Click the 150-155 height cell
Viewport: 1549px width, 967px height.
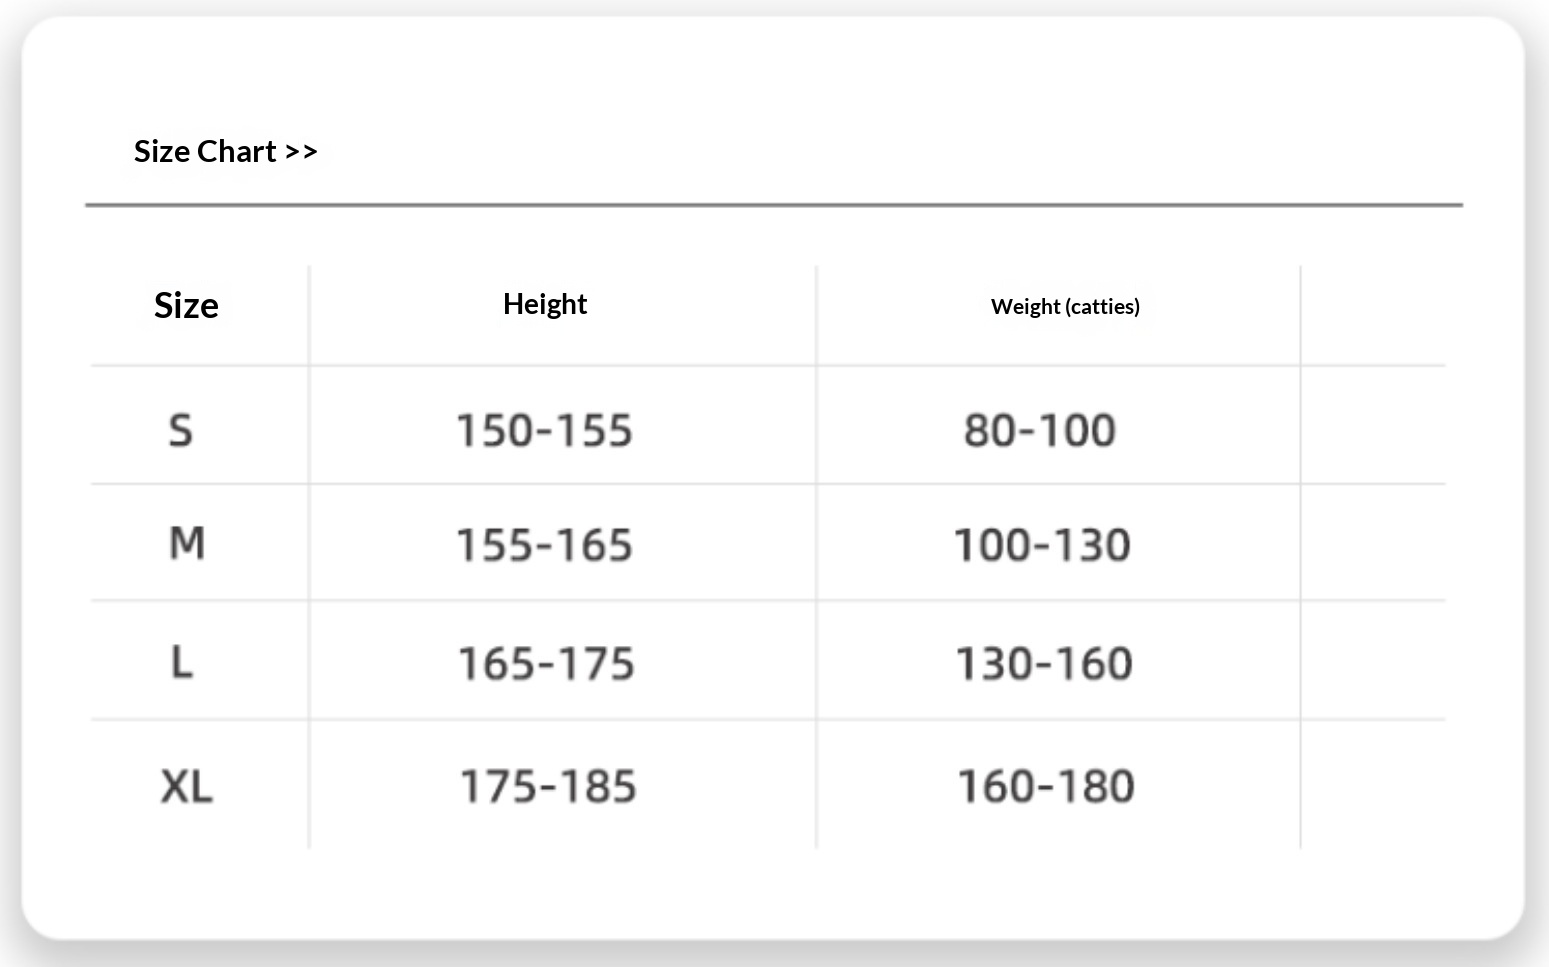(x=544, y=431)
